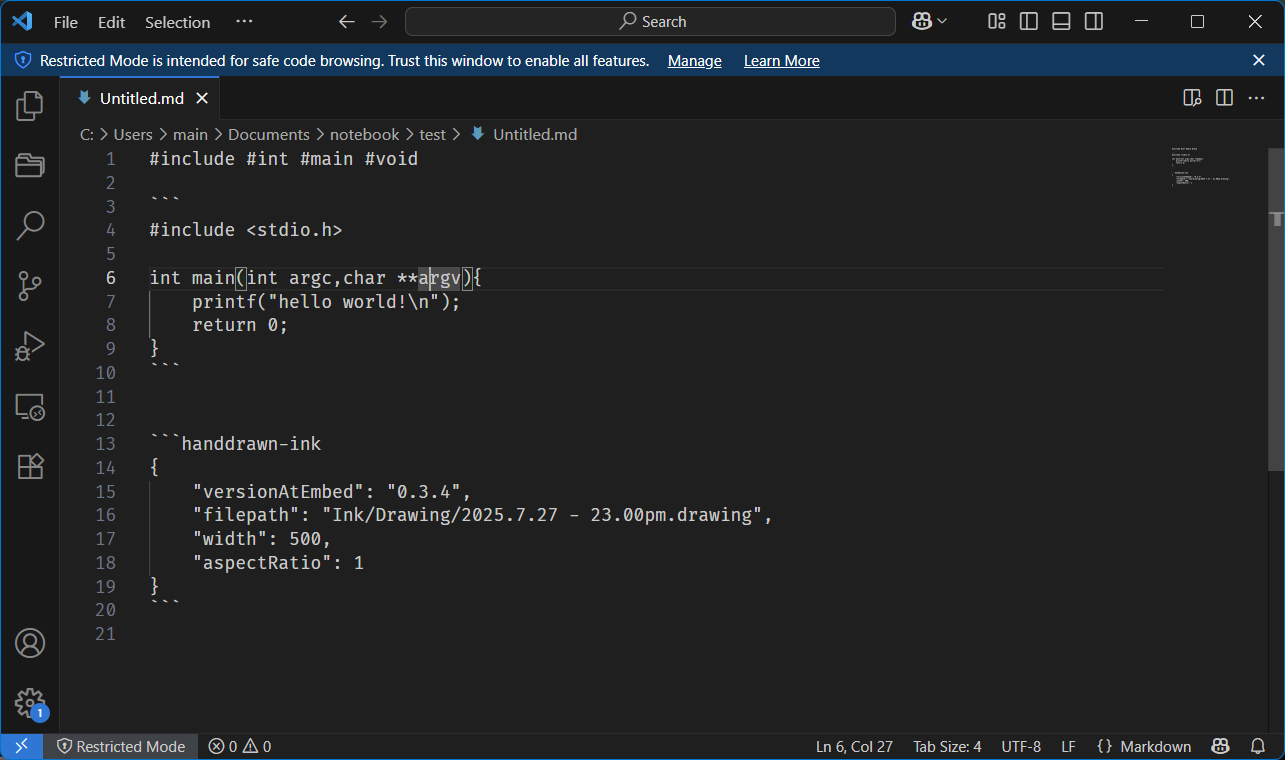Open editor More Actions ellipsis

pos(1255,97)
